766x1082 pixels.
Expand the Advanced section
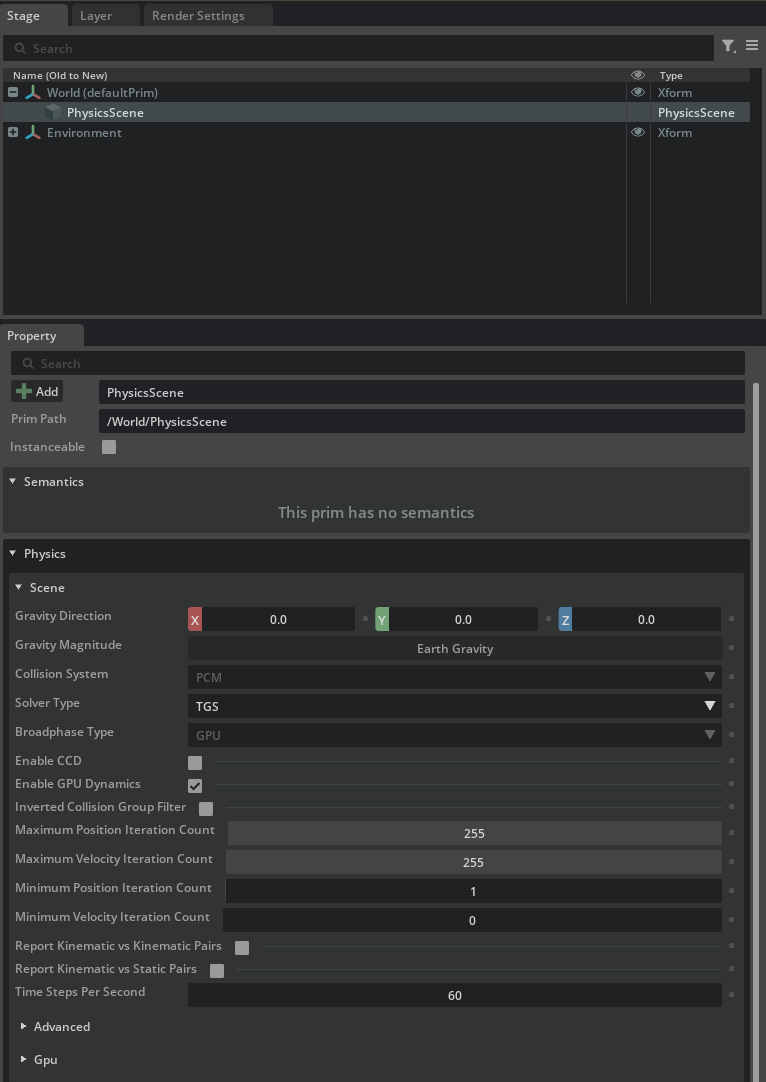pos(24,1027)
